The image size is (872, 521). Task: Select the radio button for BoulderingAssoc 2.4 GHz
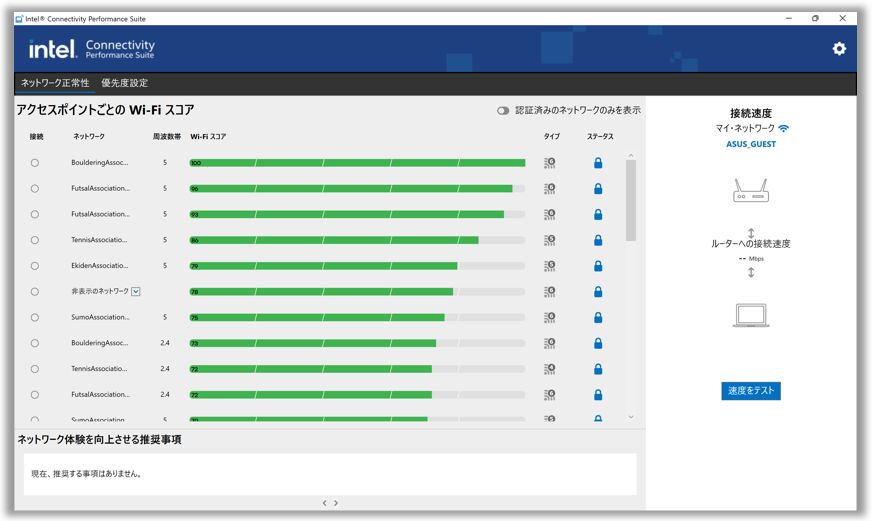click(34, 343)
